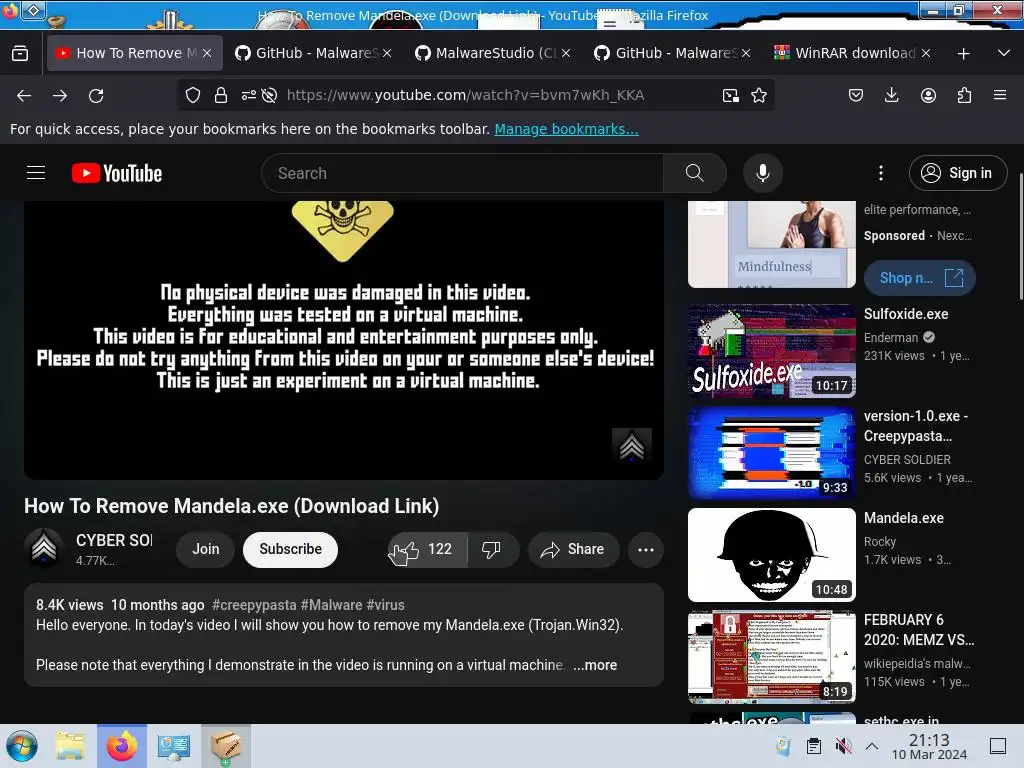Open the Windows Start button
The width and height of the screenshot is (1024, 768).
(x=22, y=746)
